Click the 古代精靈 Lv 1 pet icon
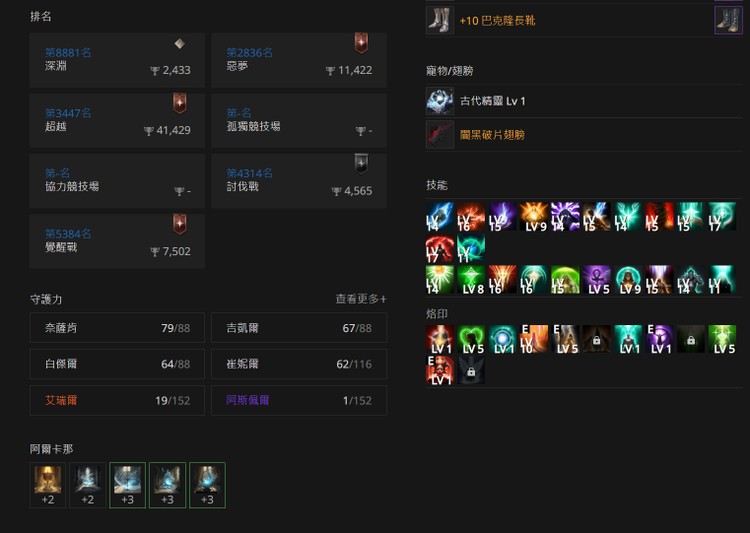 click(x=440, y=101)
